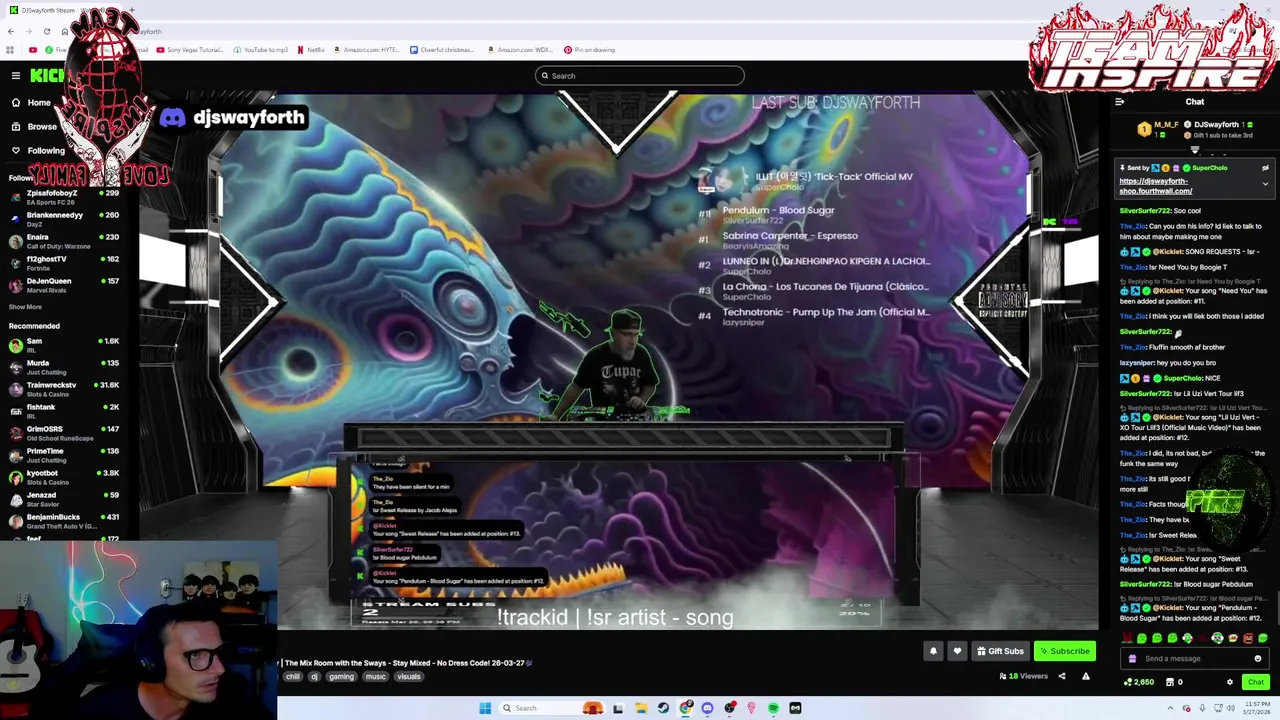Click the channel points 2,650 icon
The width and height of the screenshot is (1280, 720).
[x=1139, y=682]
